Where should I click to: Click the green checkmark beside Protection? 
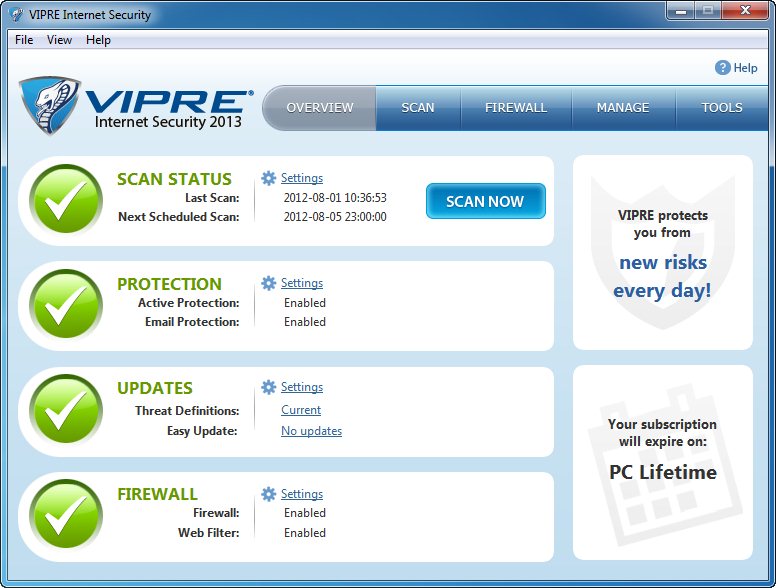pos(66,304)
